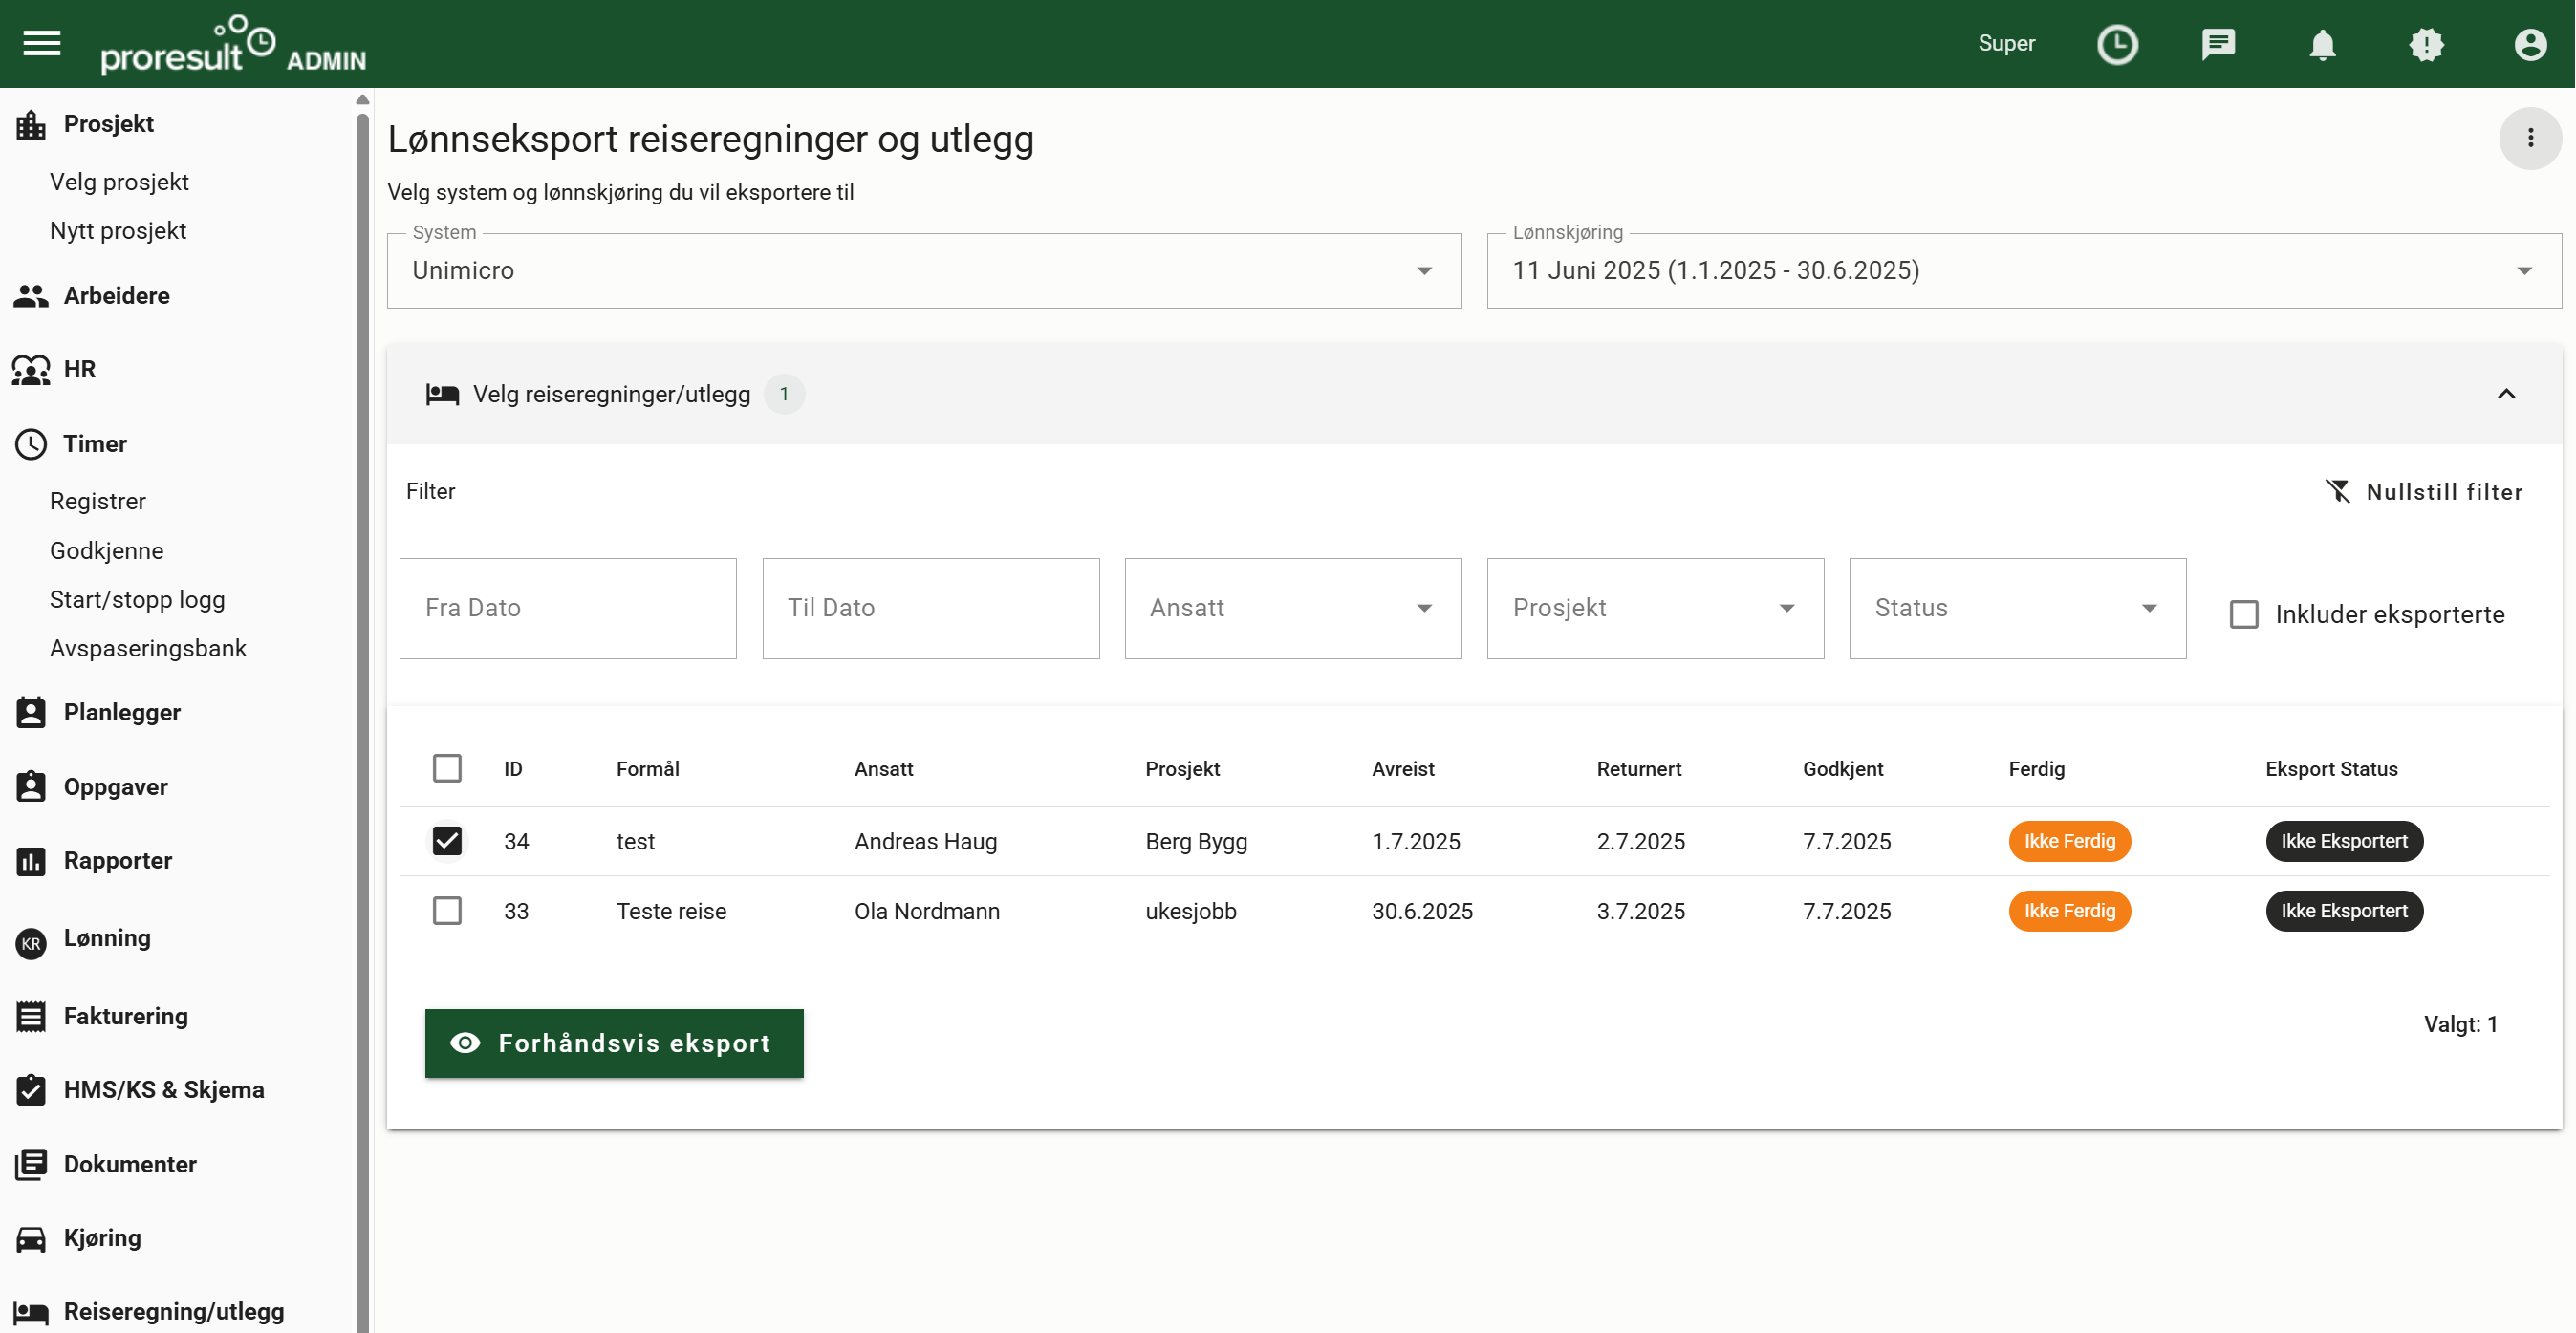Check the row 33 Teste reise checkbox
This screenshot has height=1333, width=2576.
[447, 911]
